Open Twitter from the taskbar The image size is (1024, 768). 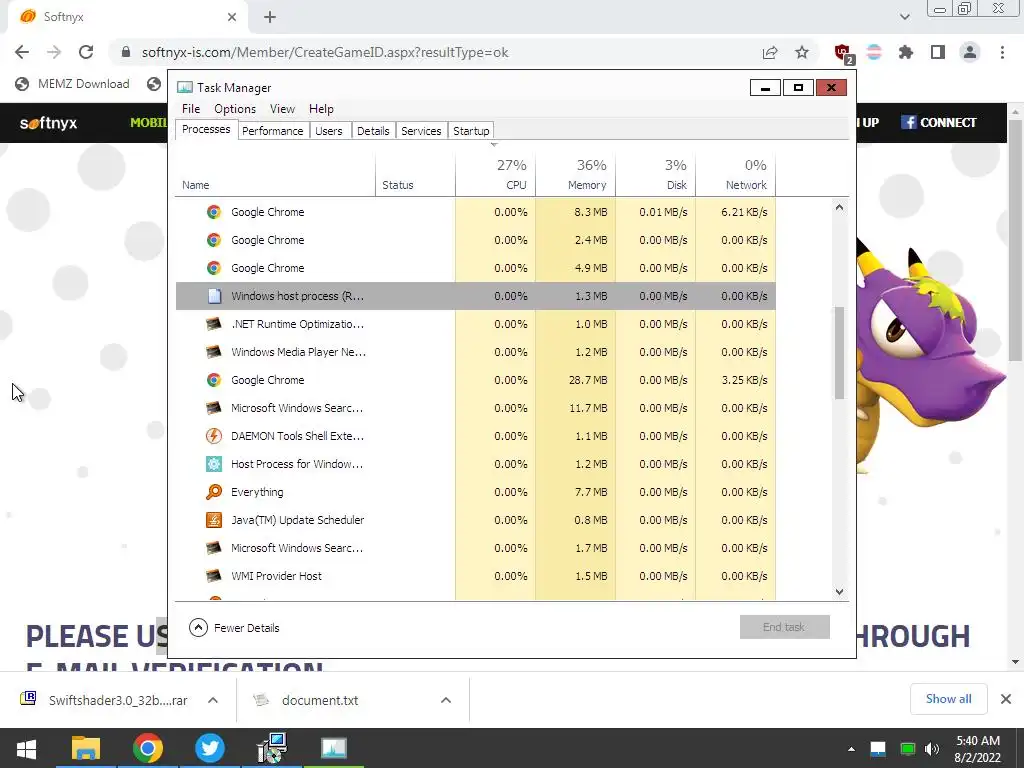coord(210,748)
